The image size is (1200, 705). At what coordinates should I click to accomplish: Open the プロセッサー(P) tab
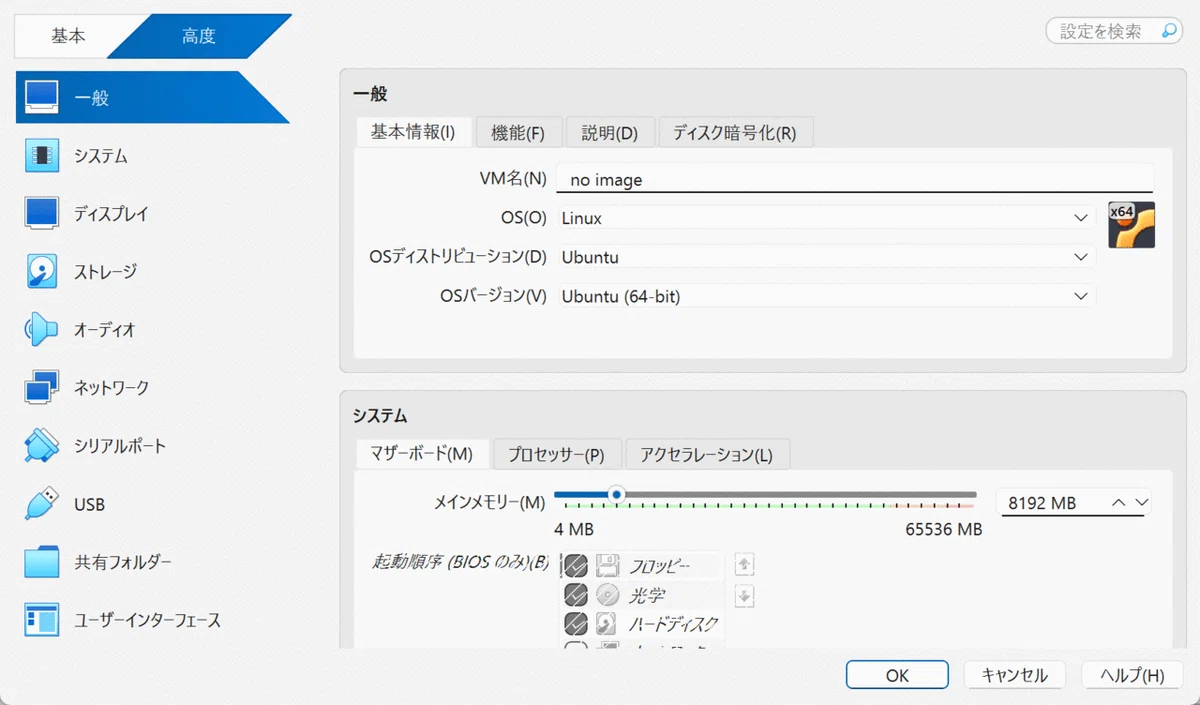pyautogui.click(x=557, y=454)
